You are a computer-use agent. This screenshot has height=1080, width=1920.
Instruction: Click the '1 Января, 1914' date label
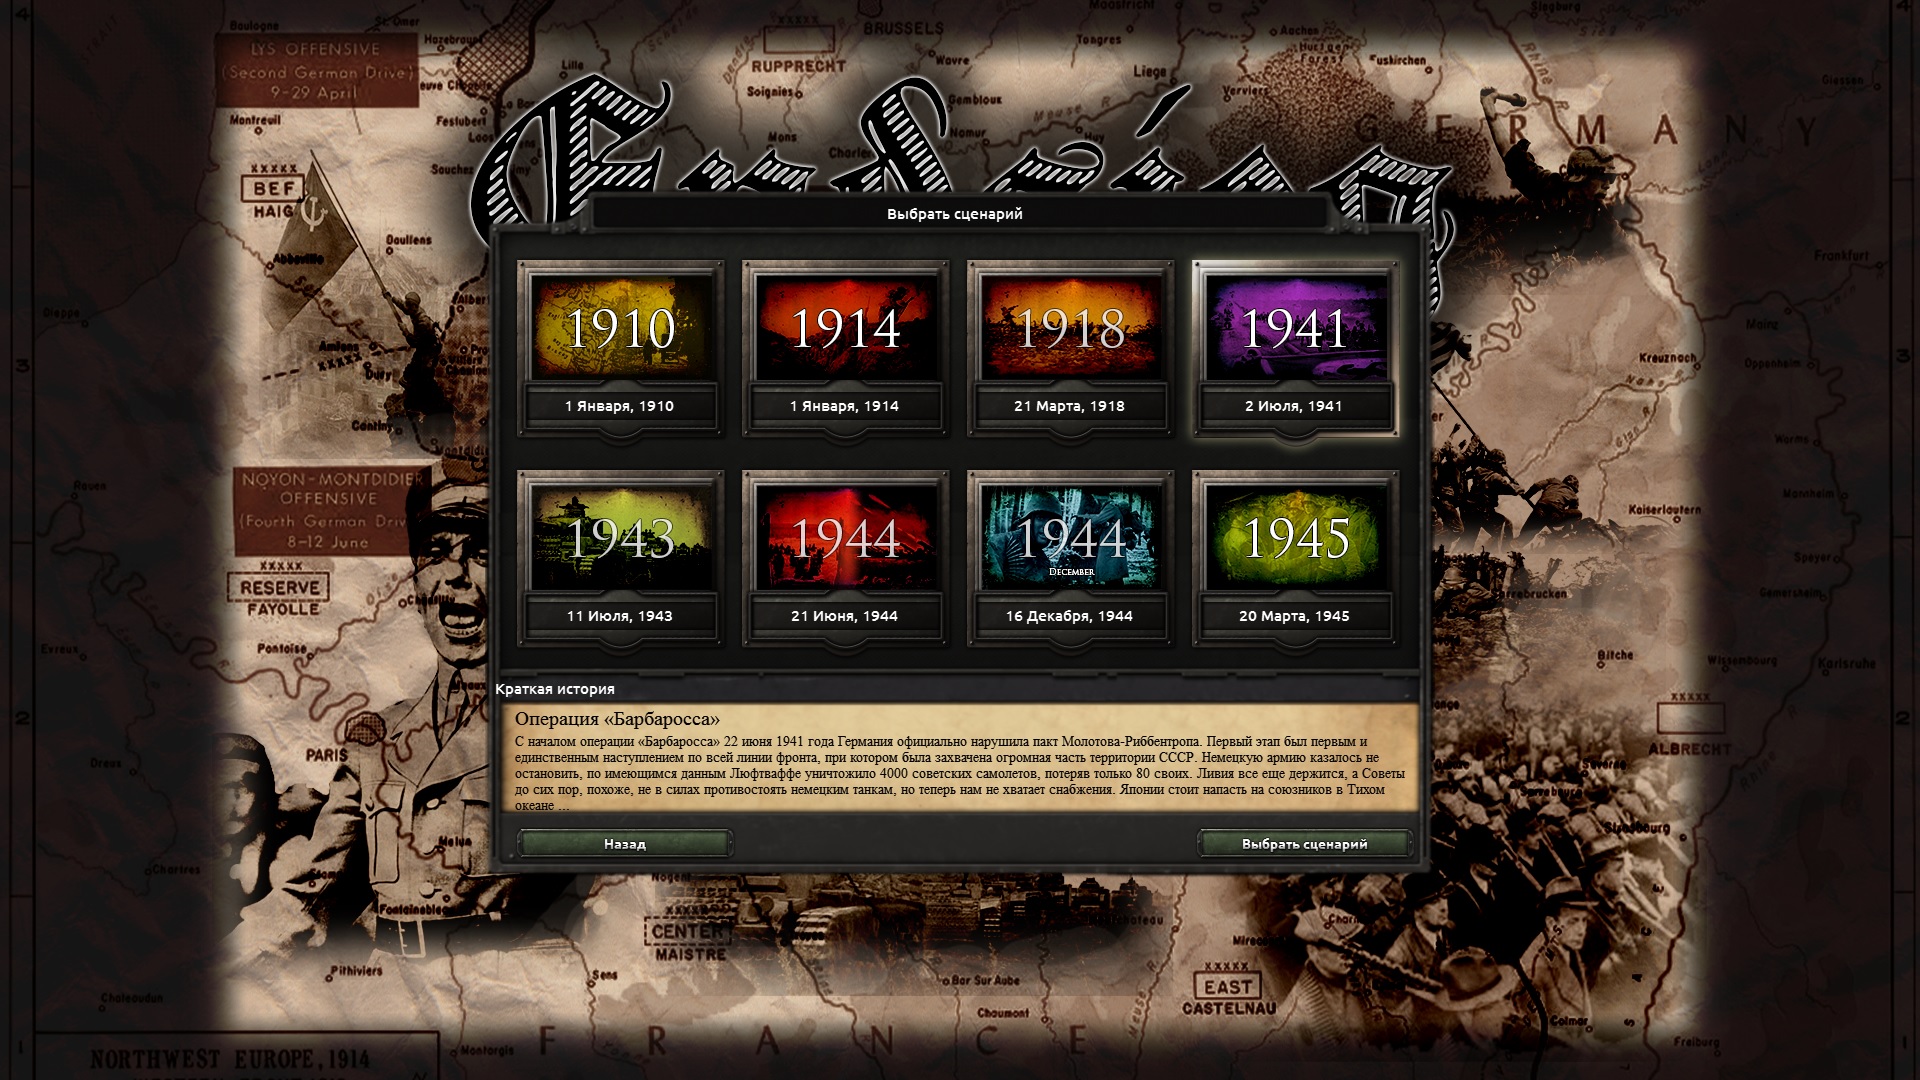click(x=844, y=406)
